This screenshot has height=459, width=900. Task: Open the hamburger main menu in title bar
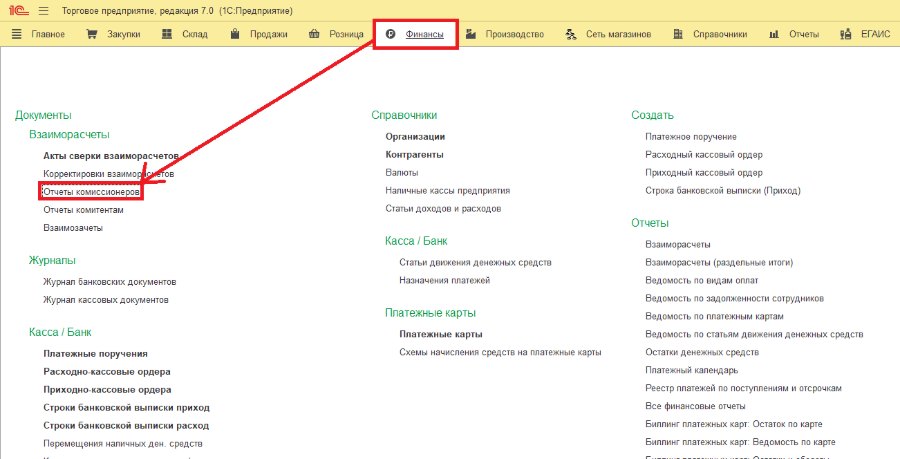coord(44,11)
